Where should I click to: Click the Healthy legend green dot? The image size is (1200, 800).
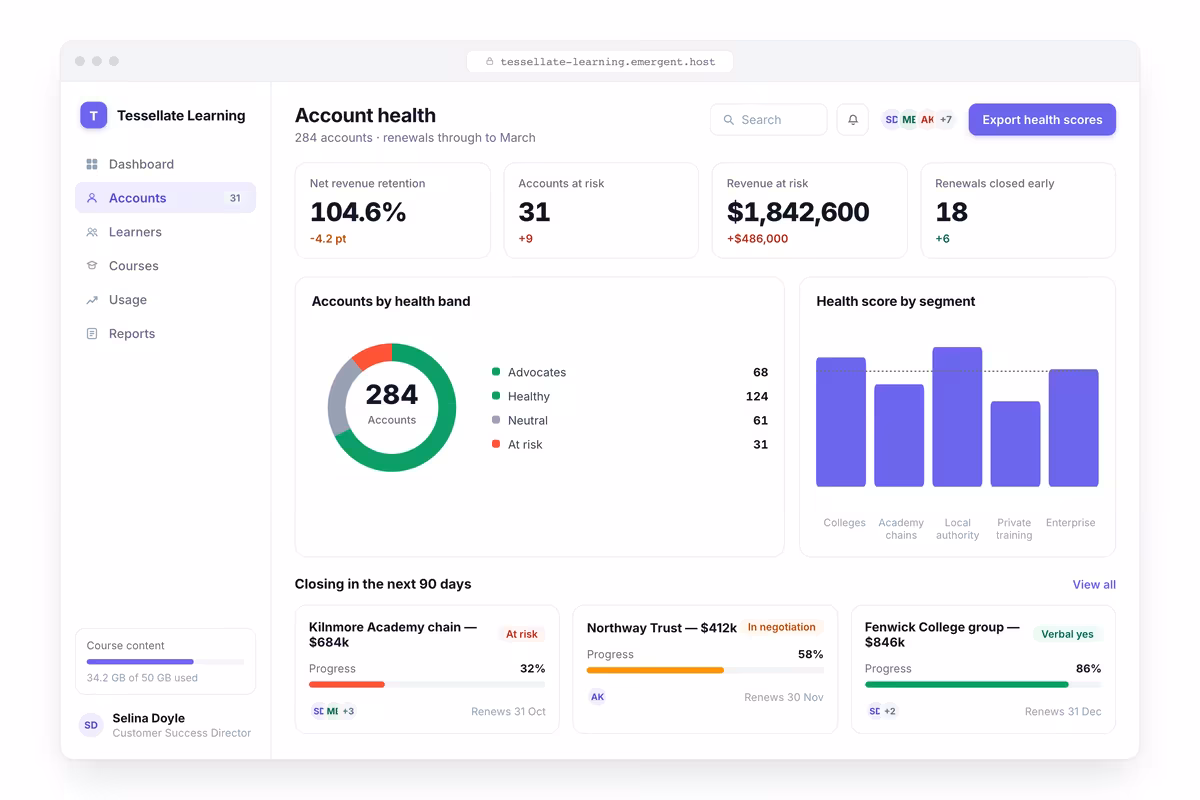tap(496, 396)
